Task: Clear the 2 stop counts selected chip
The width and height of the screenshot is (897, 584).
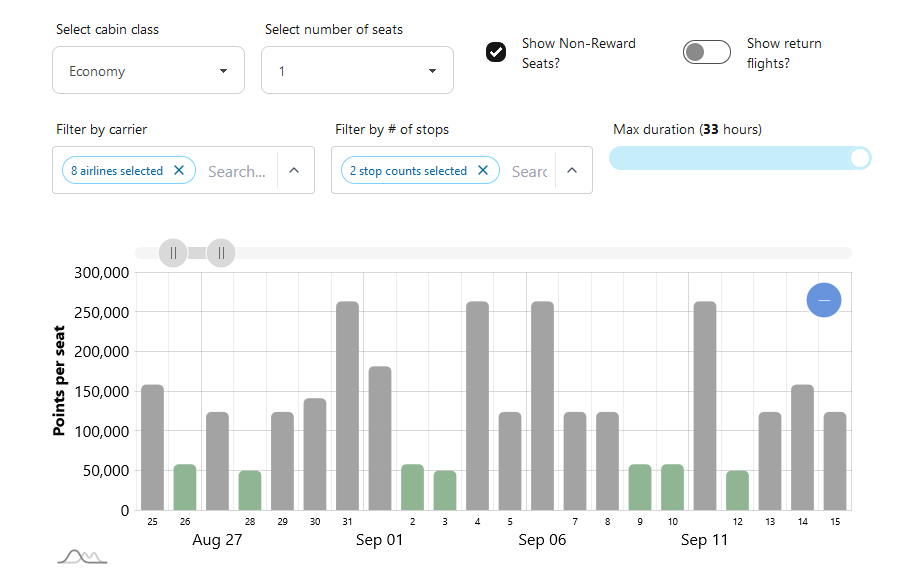Action: (483, 170)
